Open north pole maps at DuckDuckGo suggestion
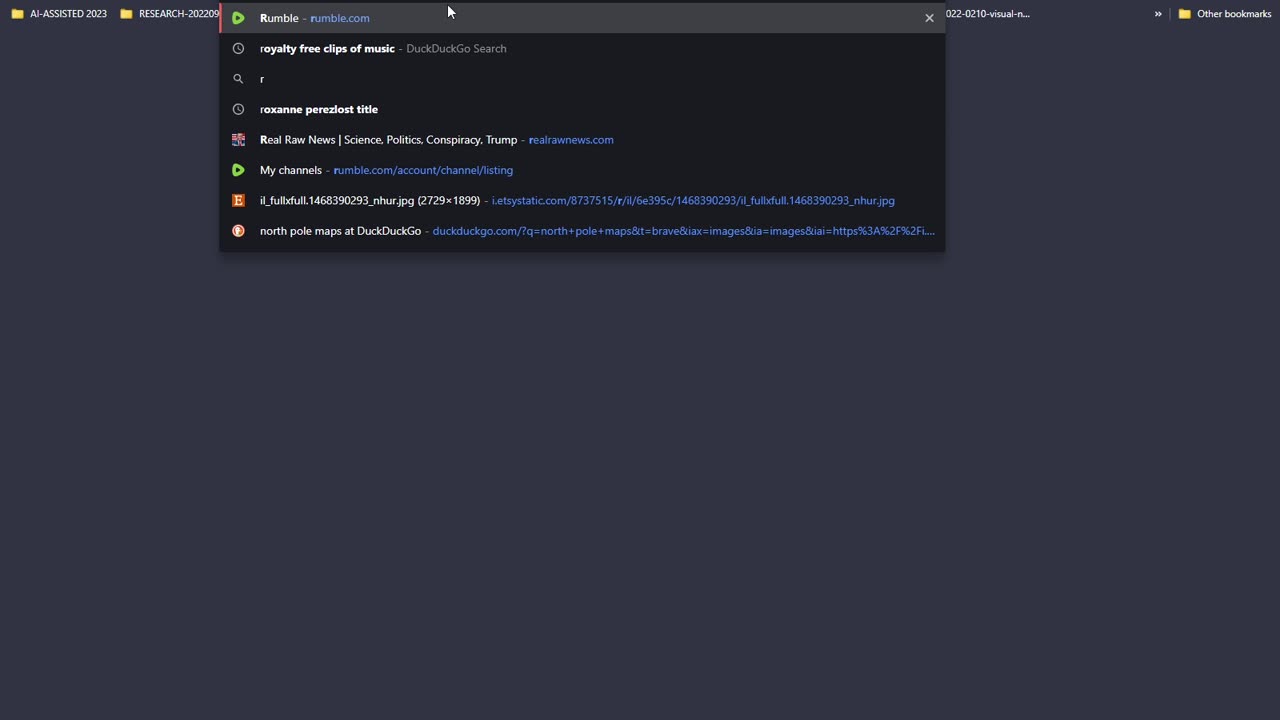The height and width of the screenshot is (720, 1280). [x=582, y=231]
